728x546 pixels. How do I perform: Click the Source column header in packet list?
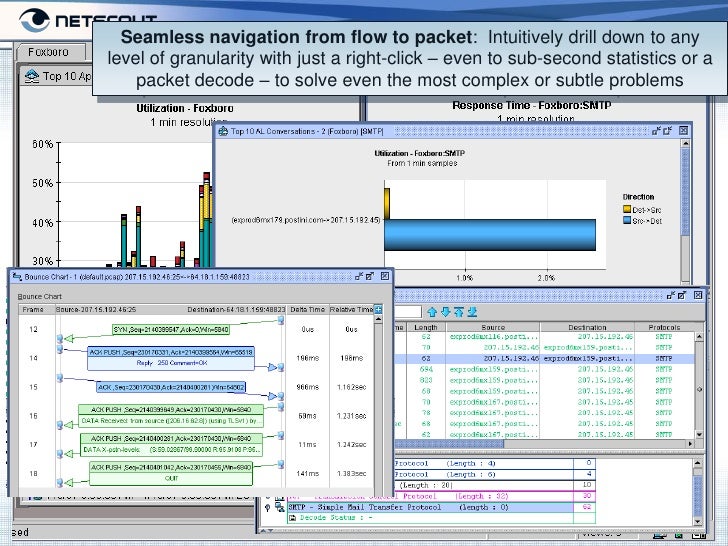click(x=493, y=327)
